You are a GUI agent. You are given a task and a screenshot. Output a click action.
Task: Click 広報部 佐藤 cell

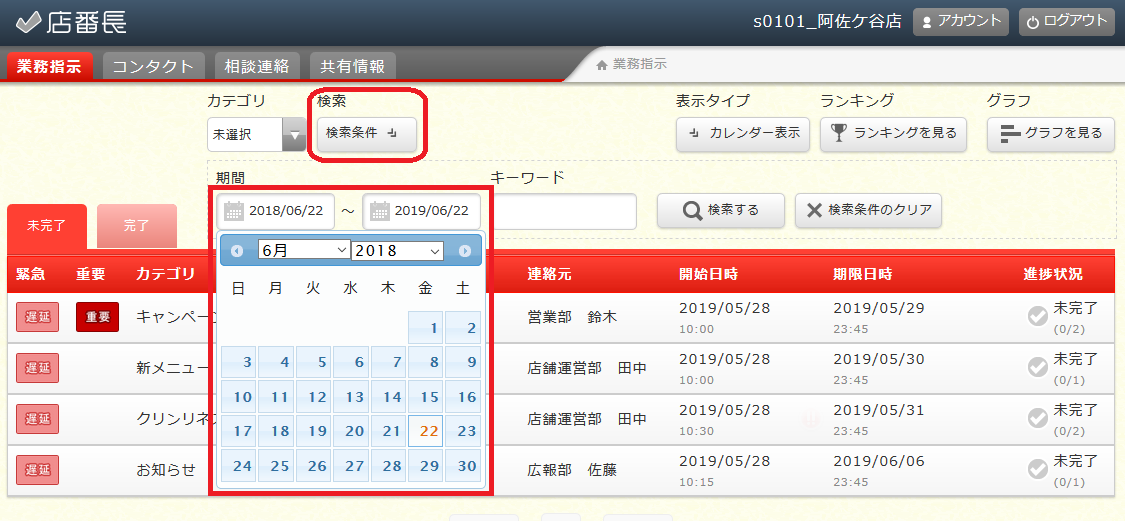572,470
